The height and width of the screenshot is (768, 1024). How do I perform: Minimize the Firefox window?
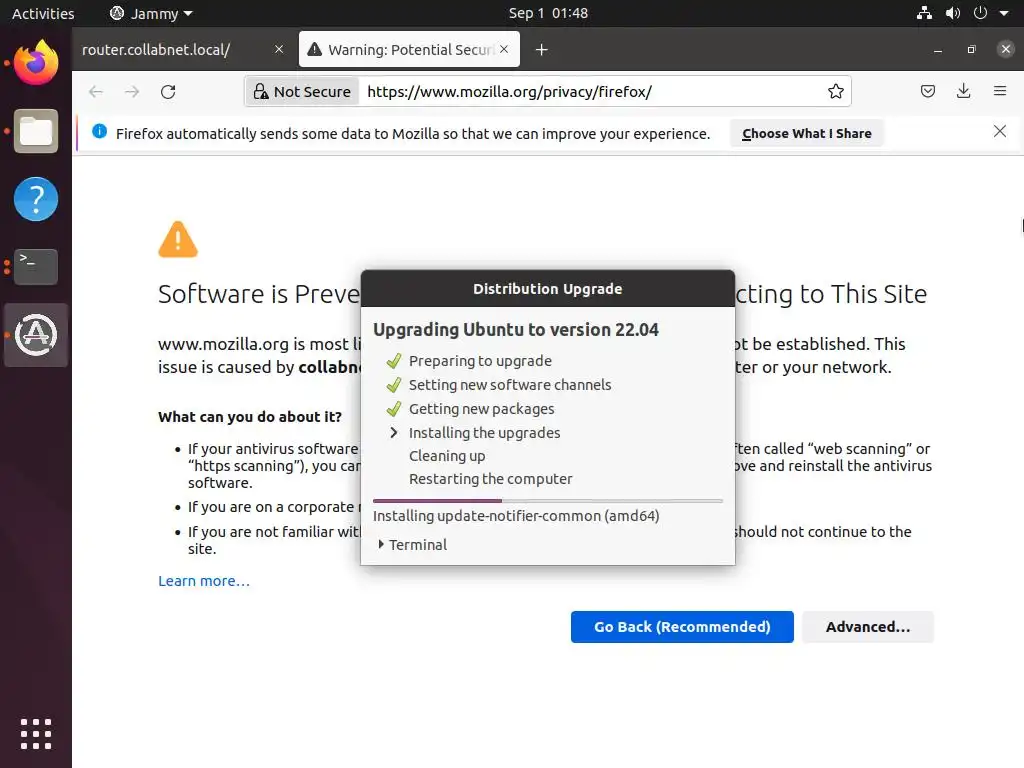coord(938,50)
